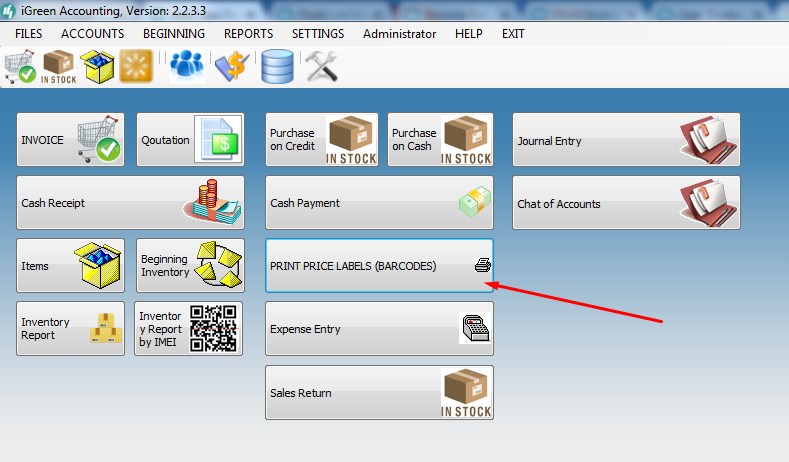789x462 pixels.
Task: Open Expense Entry
Action: [379, 329]
